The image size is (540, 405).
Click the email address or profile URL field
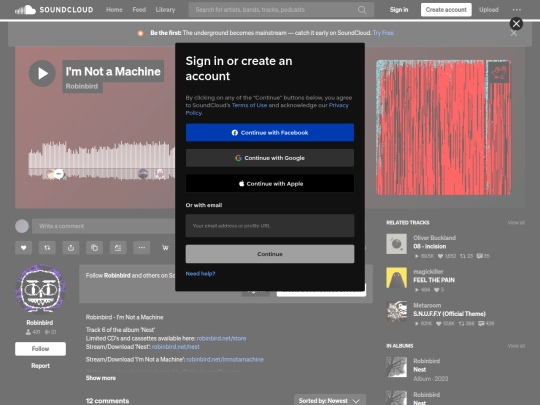pyautogui.click(x=270, y=226)
